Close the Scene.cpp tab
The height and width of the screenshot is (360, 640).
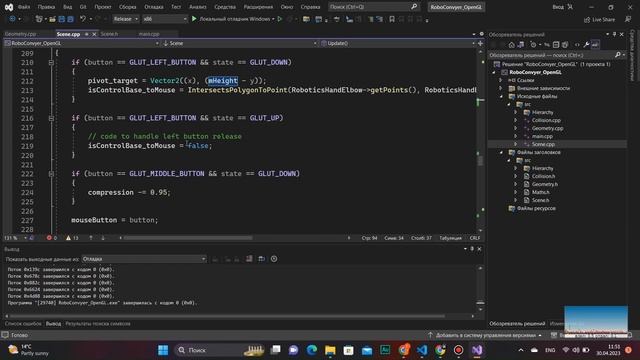coord(94,34)
